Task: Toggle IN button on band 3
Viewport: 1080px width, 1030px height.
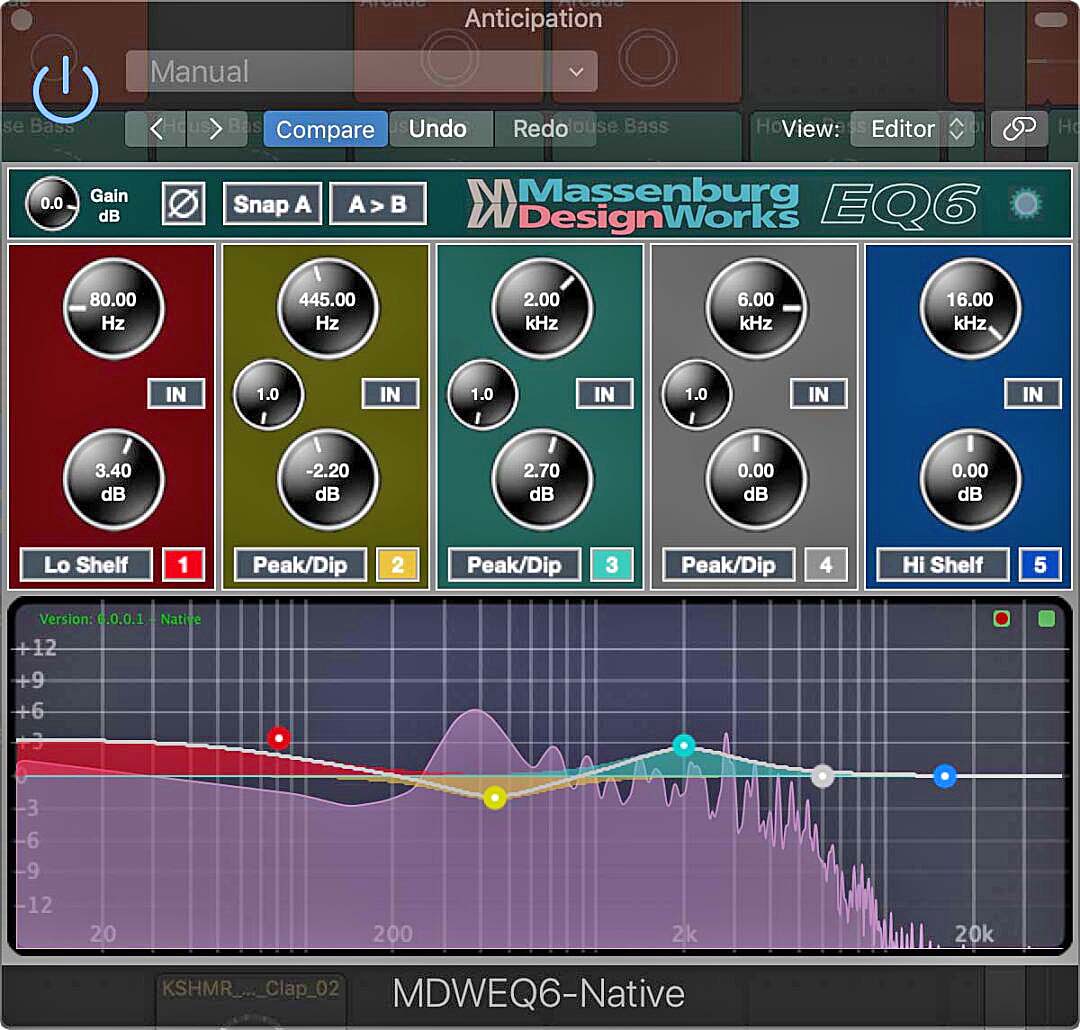Action: coord(605,394)
